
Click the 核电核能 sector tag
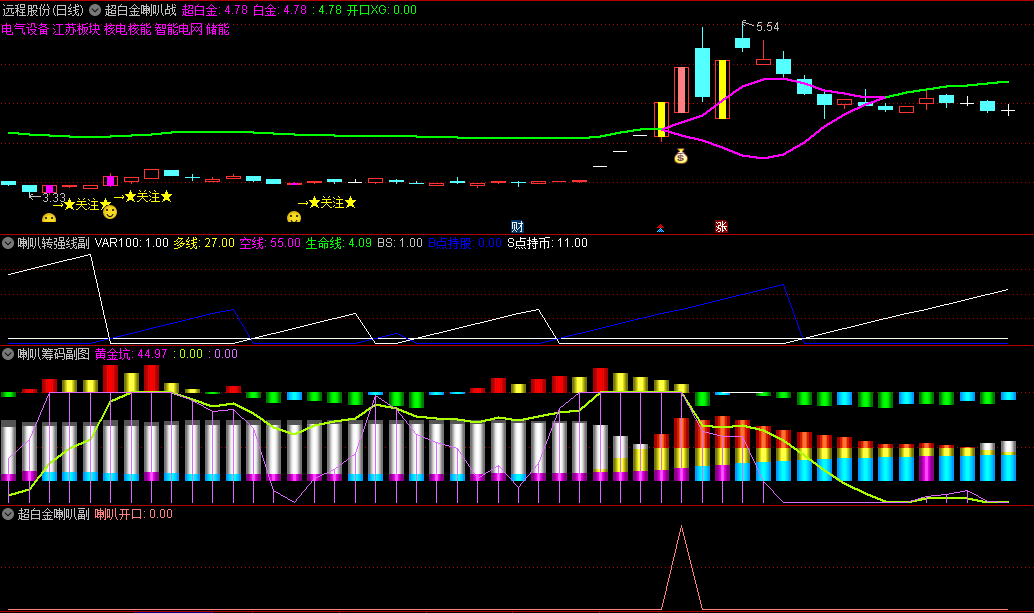[128, 30]
